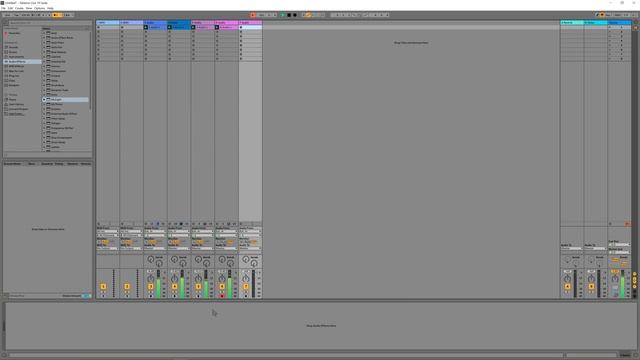Open track 3's Audio From input dropdown
The height and width of the screenshot is (360, 640).
coord(155,231)
